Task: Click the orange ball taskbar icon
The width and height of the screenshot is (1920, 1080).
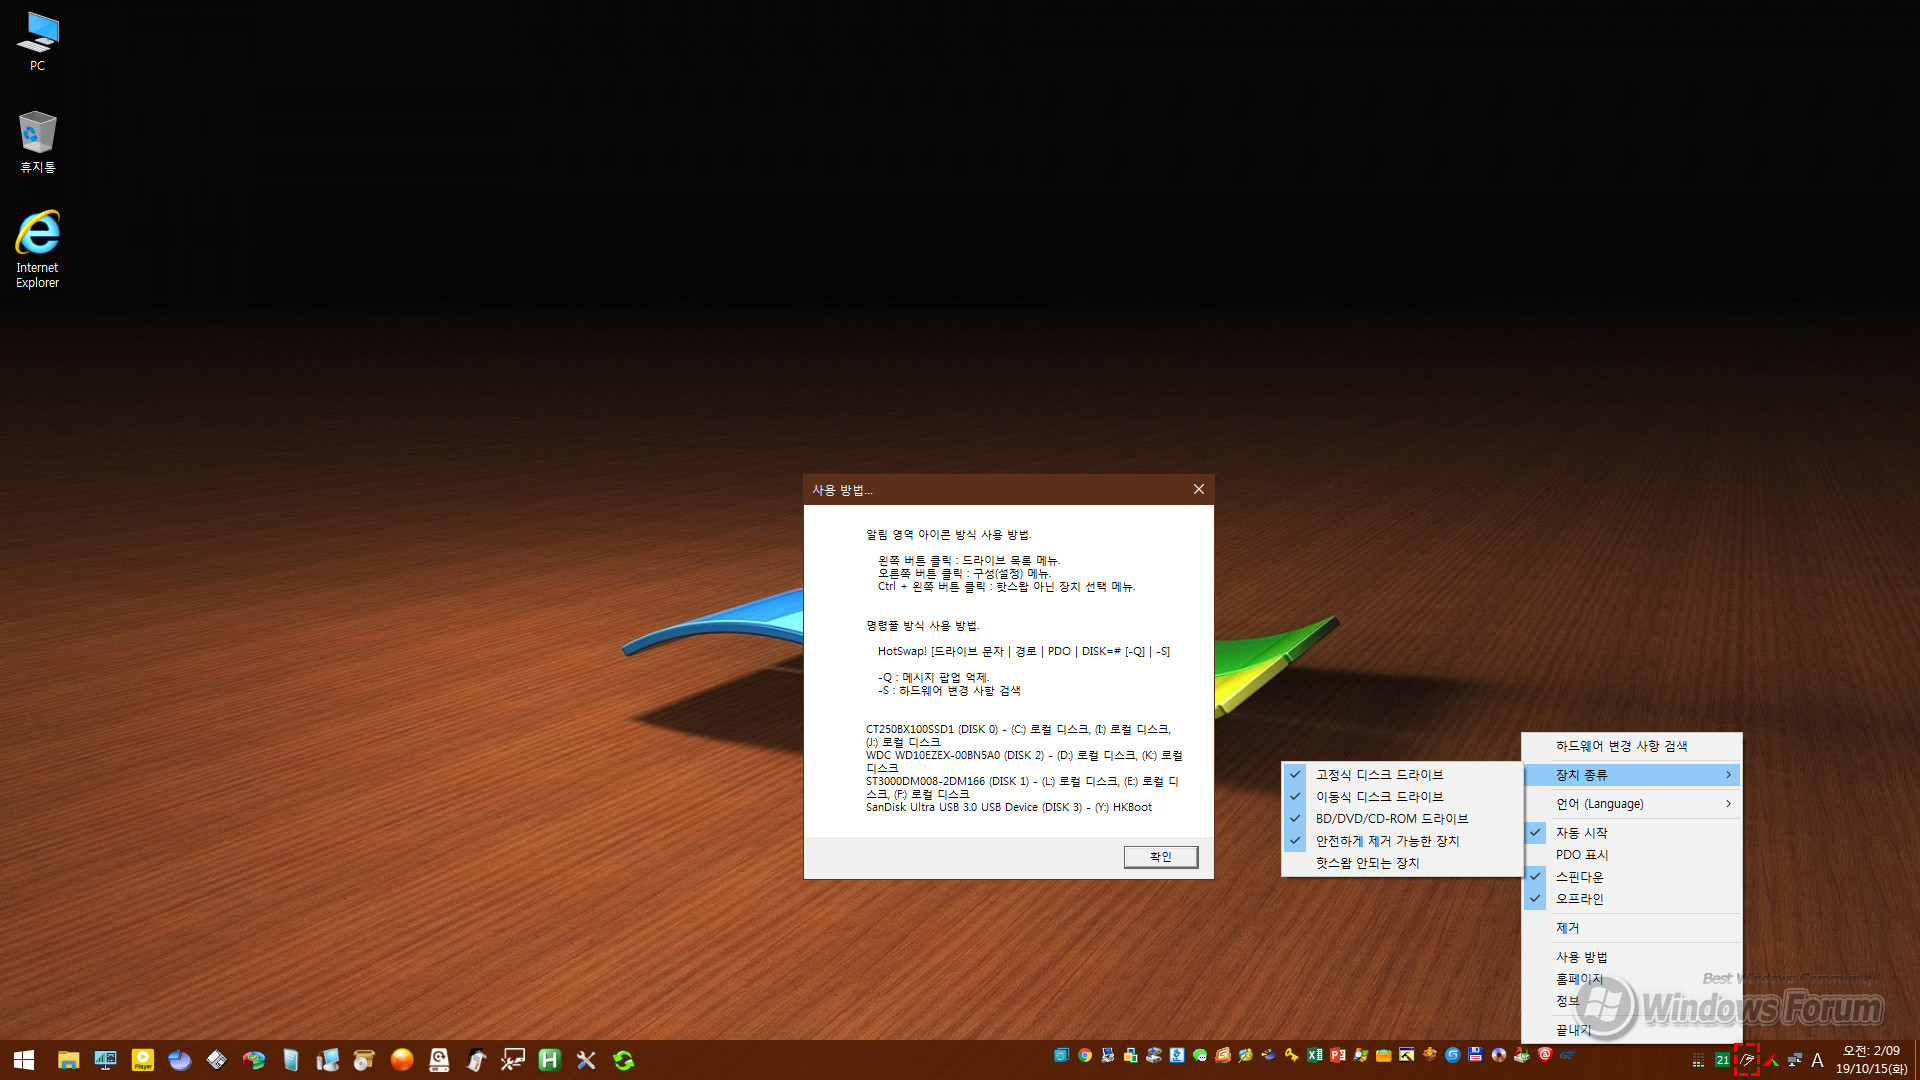Action: click(x=402, y=1060)
